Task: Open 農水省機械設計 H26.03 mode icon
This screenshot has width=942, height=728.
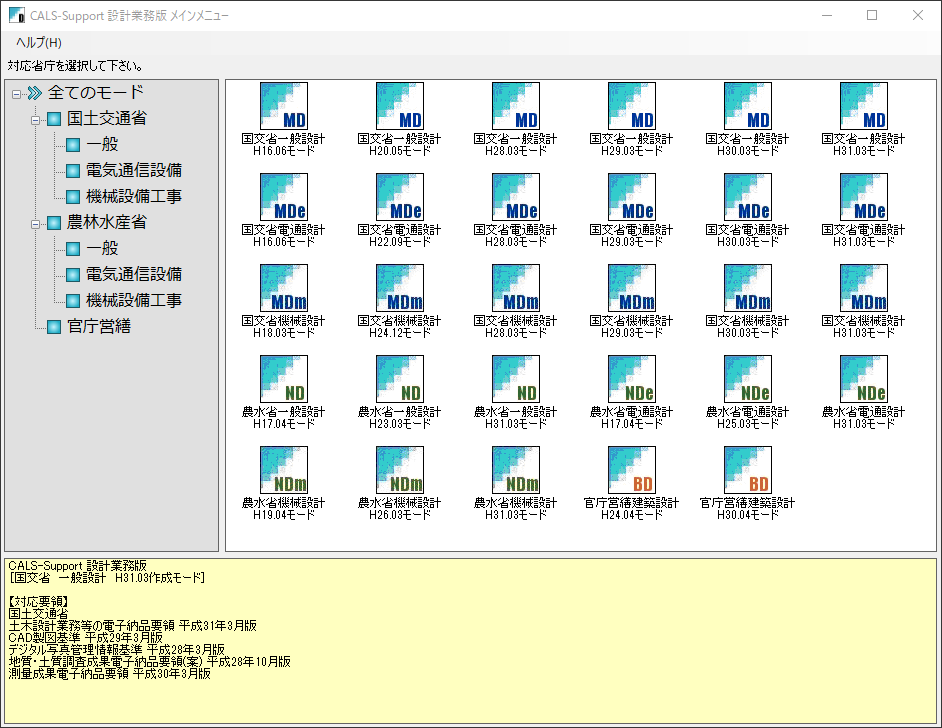Action: (399, 470)
